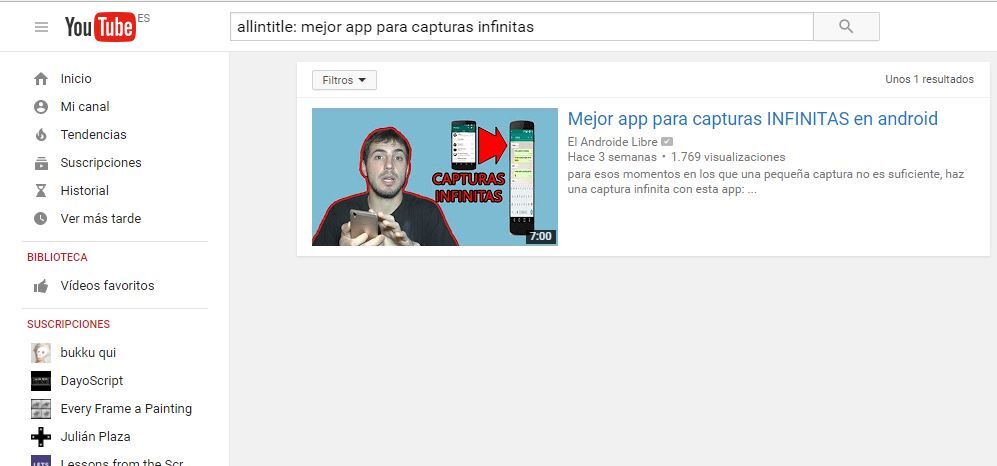Open the bukku qui channel subscription

tap(88, 353)
